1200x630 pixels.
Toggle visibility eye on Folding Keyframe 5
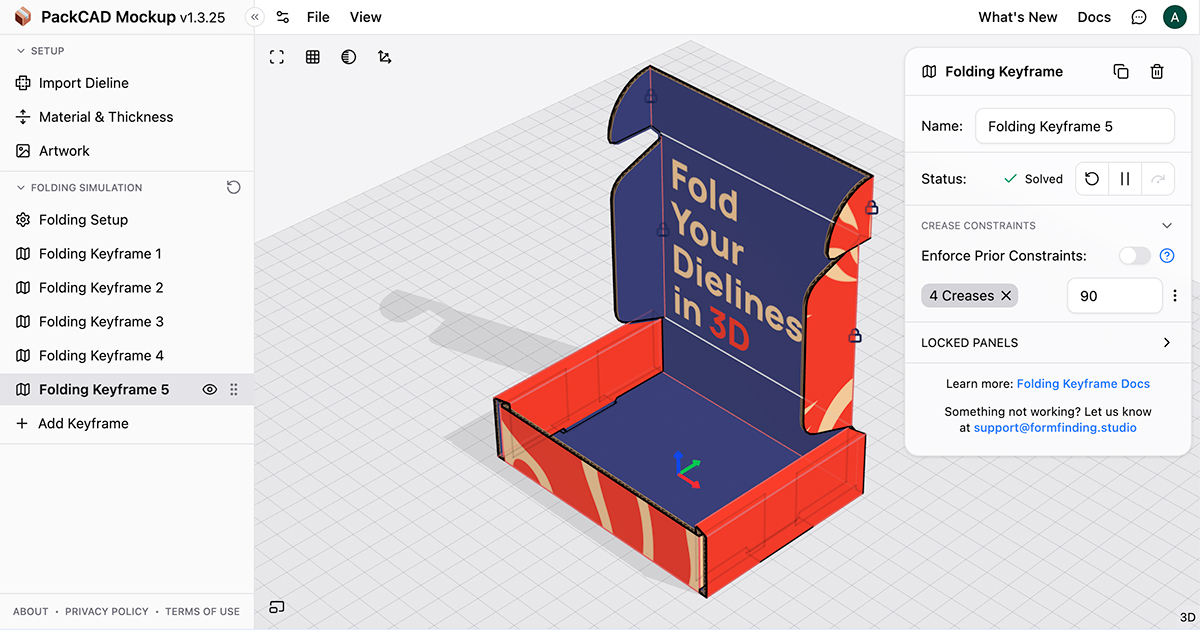point(210,390)
